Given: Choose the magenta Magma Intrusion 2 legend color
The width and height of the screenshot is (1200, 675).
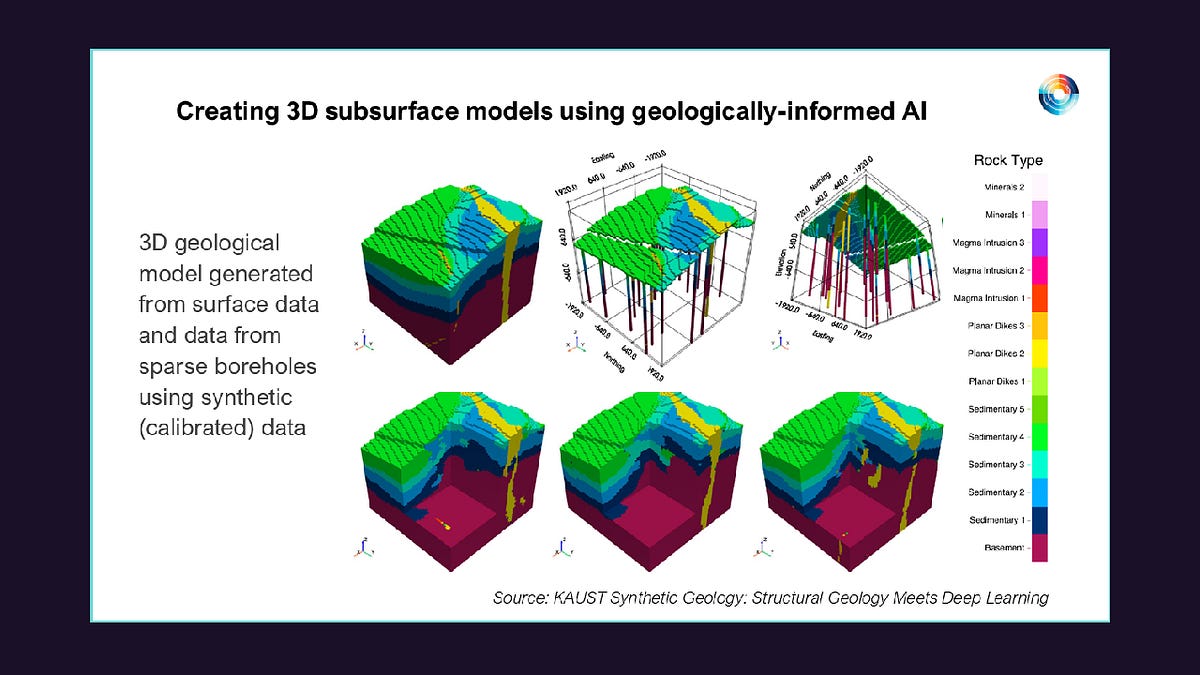Looking at the screenshot, I should pyautogui.click(x=1040, y=270).
